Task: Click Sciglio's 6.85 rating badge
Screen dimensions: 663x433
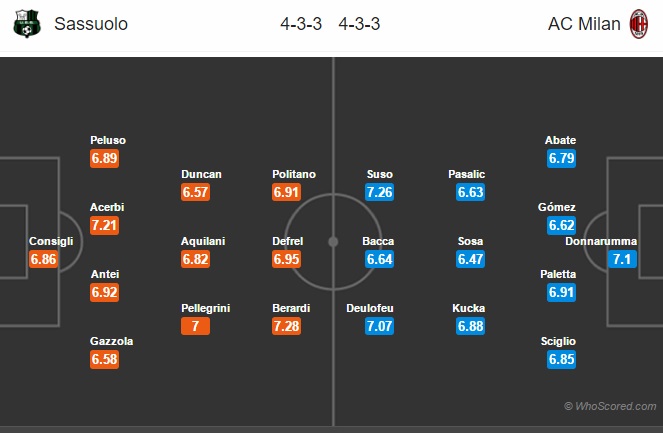Action: click(561, 359)
